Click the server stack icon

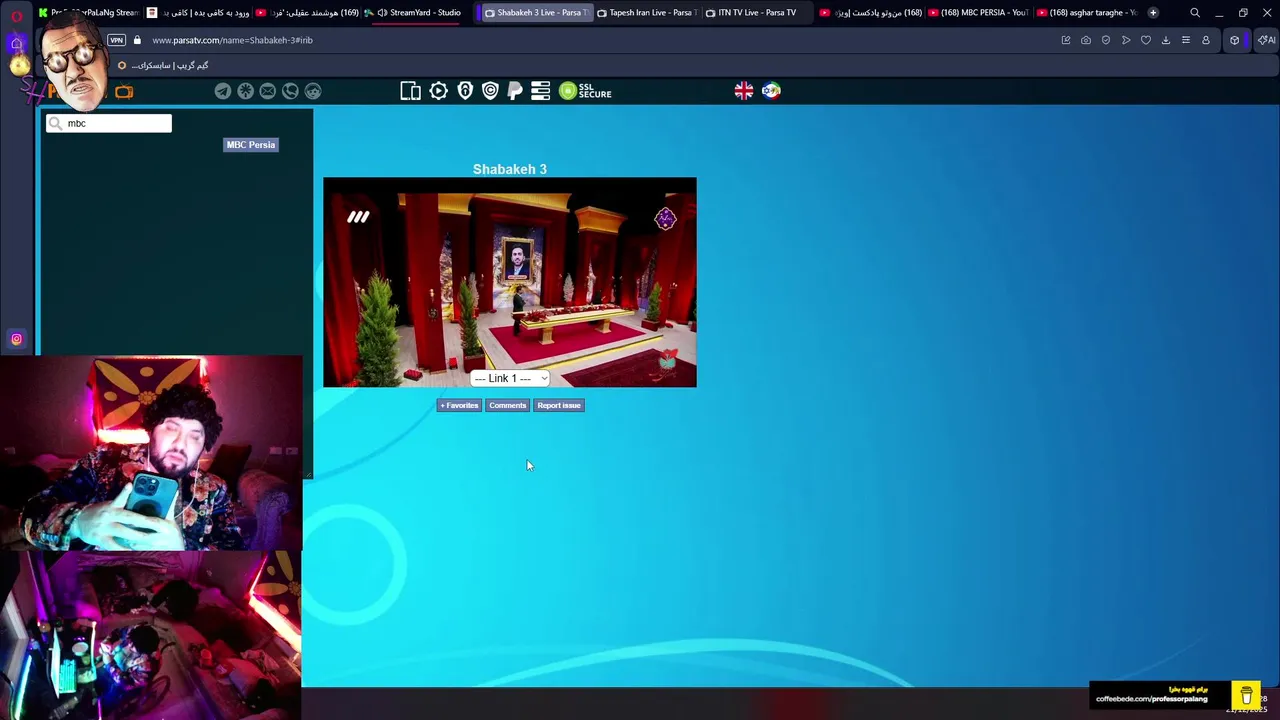coord(541,91)
